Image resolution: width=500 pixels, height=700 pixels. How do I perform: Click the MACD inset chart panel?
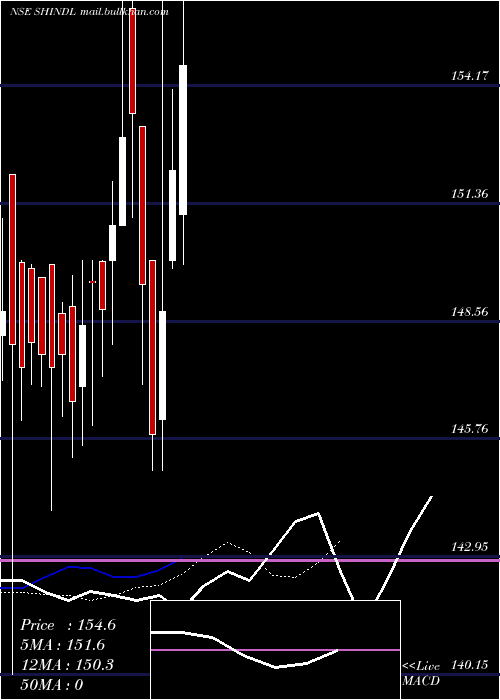pos(275,650)
